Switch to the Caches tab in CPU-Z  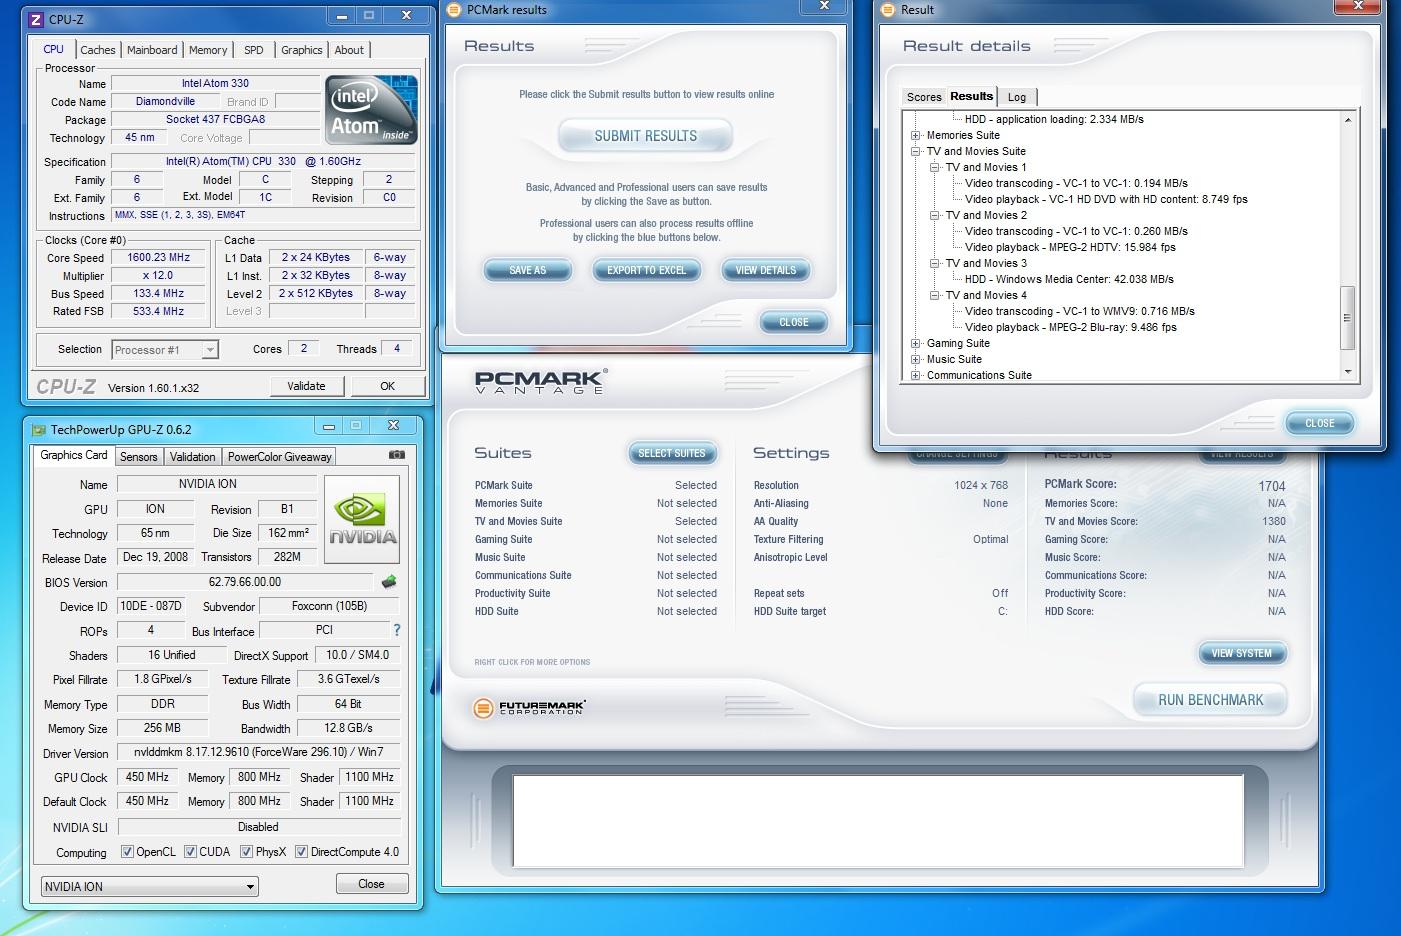pyautogui.click(x=98, y=50)
